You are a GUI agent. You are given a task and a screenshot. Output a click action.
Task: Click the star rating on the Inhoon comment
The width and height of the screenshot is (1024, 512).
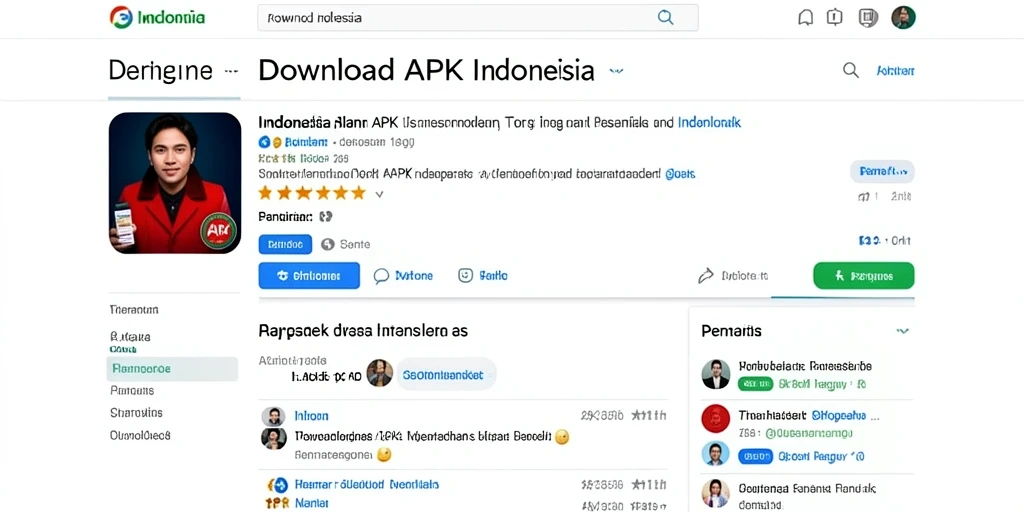tap(648, 415)
